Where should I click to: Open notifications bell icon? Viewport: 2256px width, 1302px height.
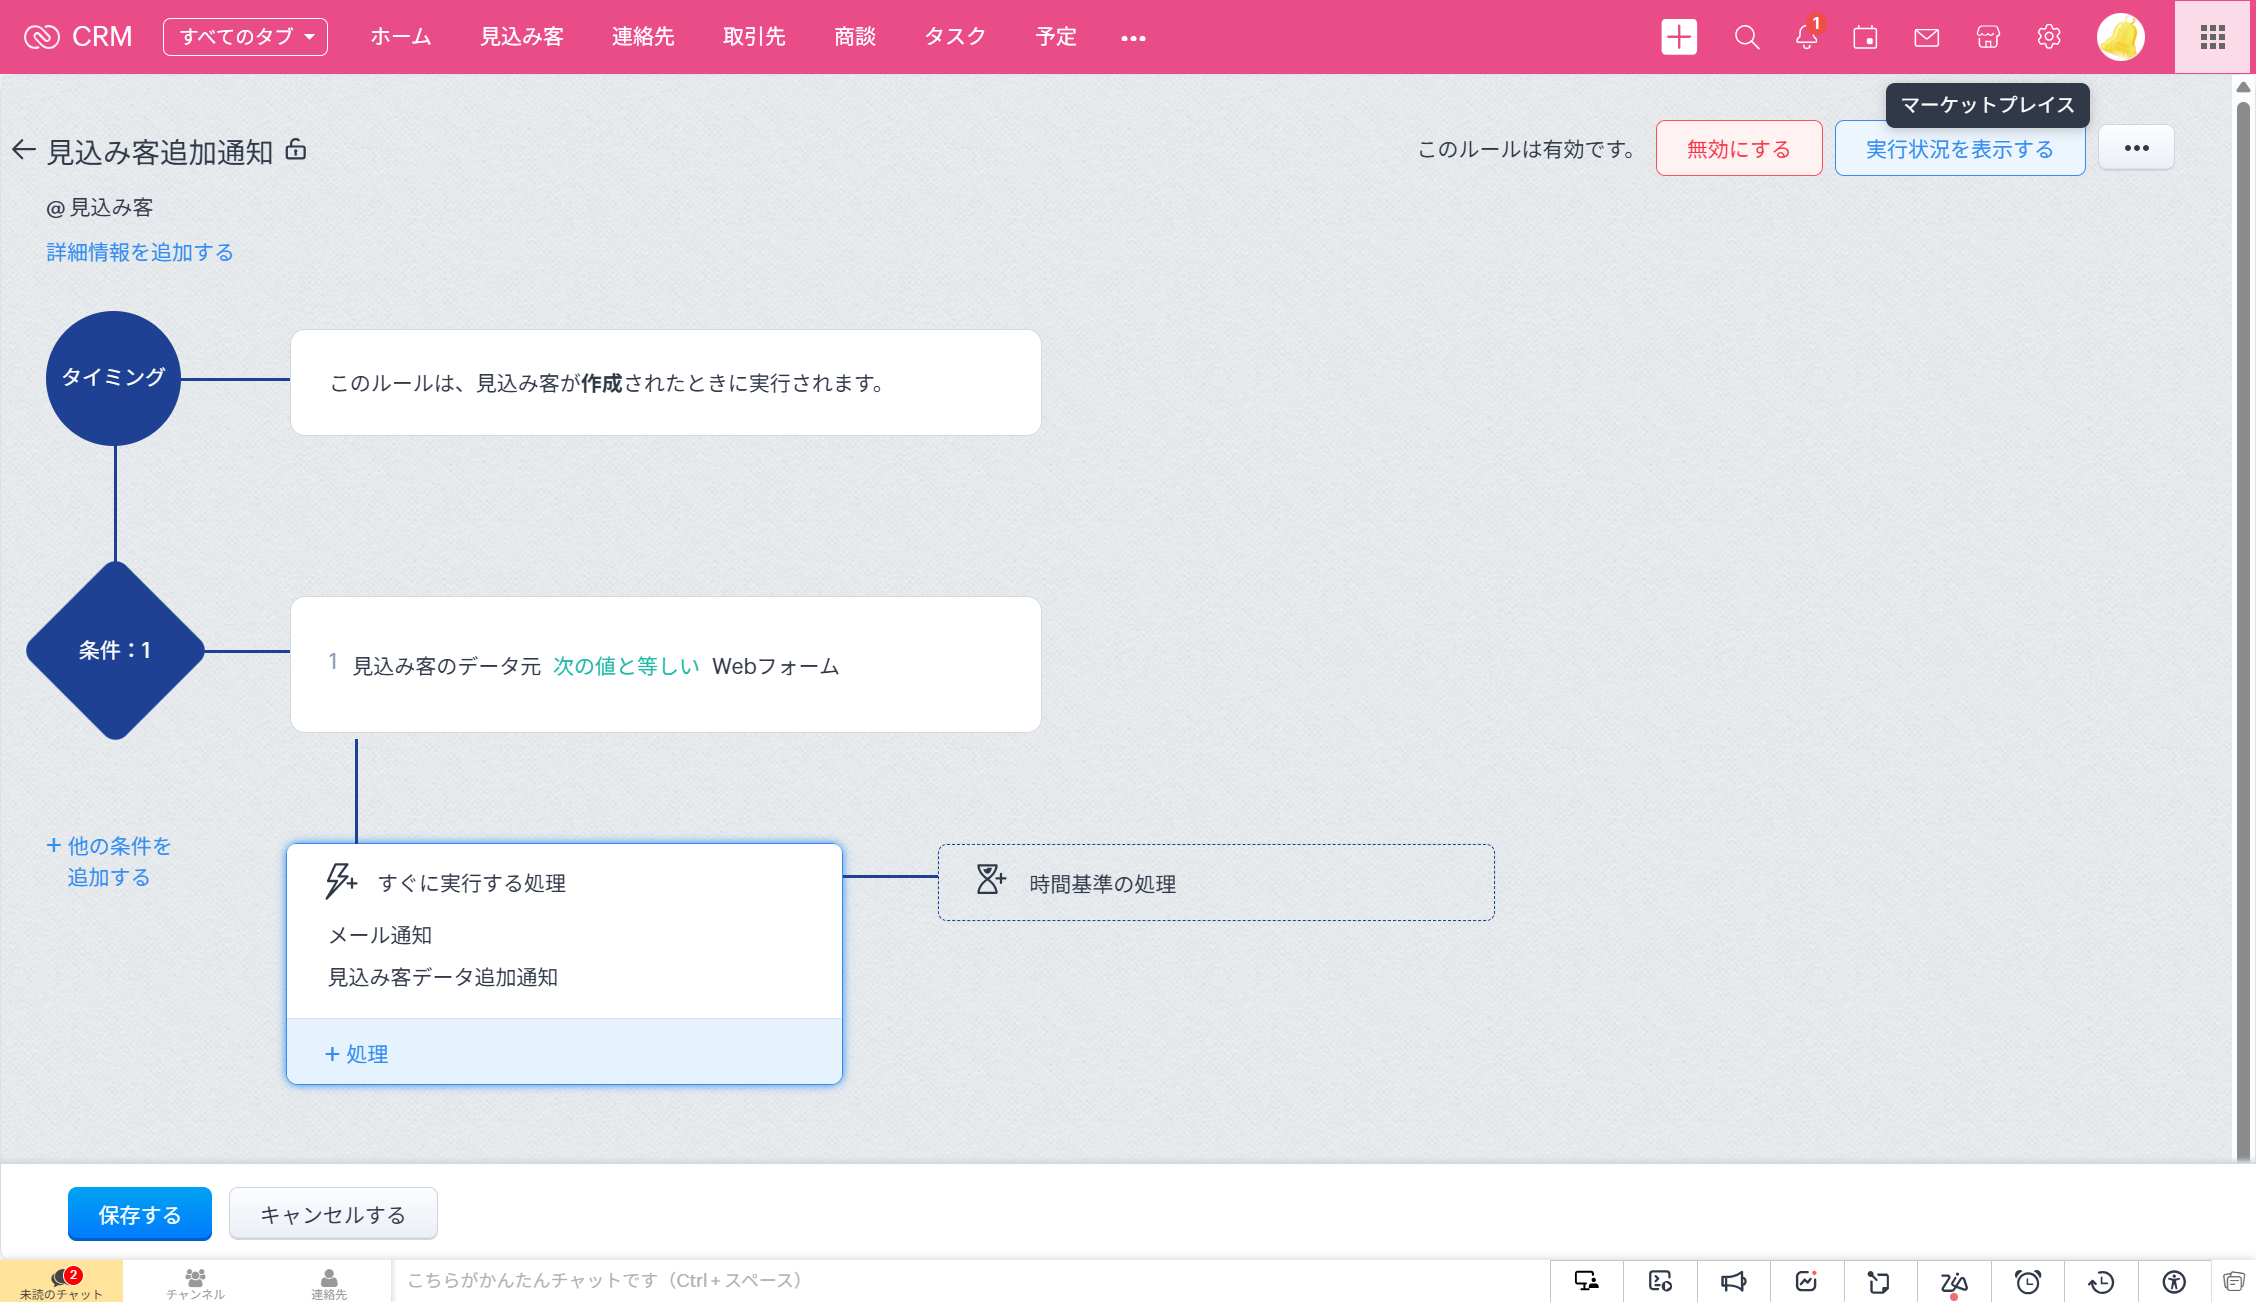(1806, 37)
